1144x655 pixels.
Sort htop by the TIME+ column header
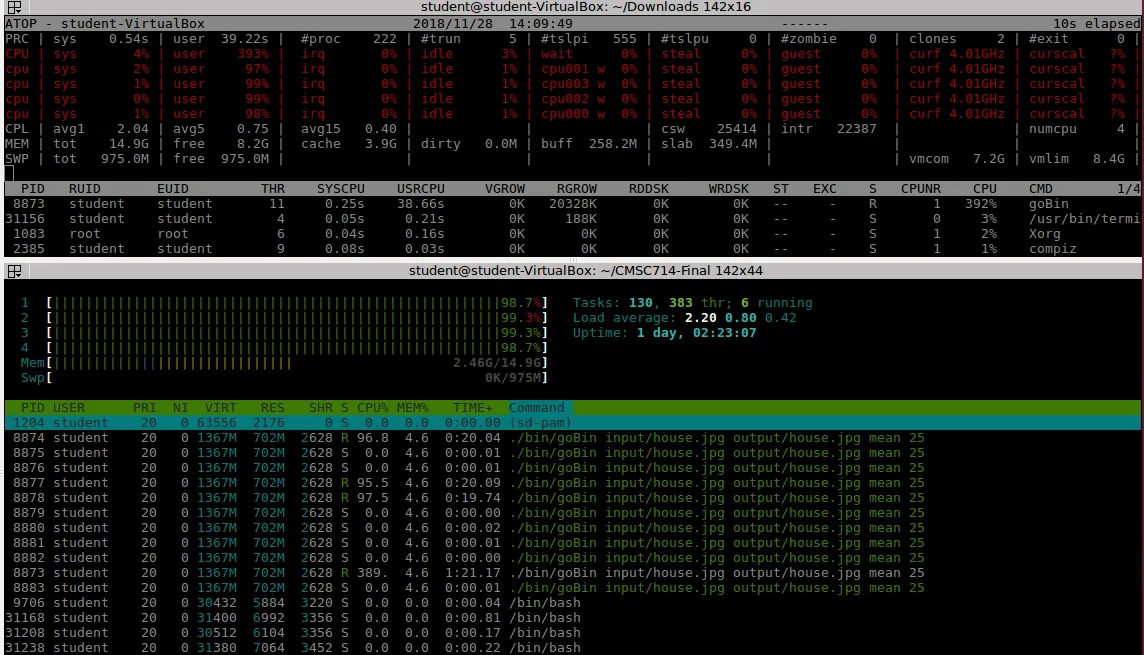[472, 408]
